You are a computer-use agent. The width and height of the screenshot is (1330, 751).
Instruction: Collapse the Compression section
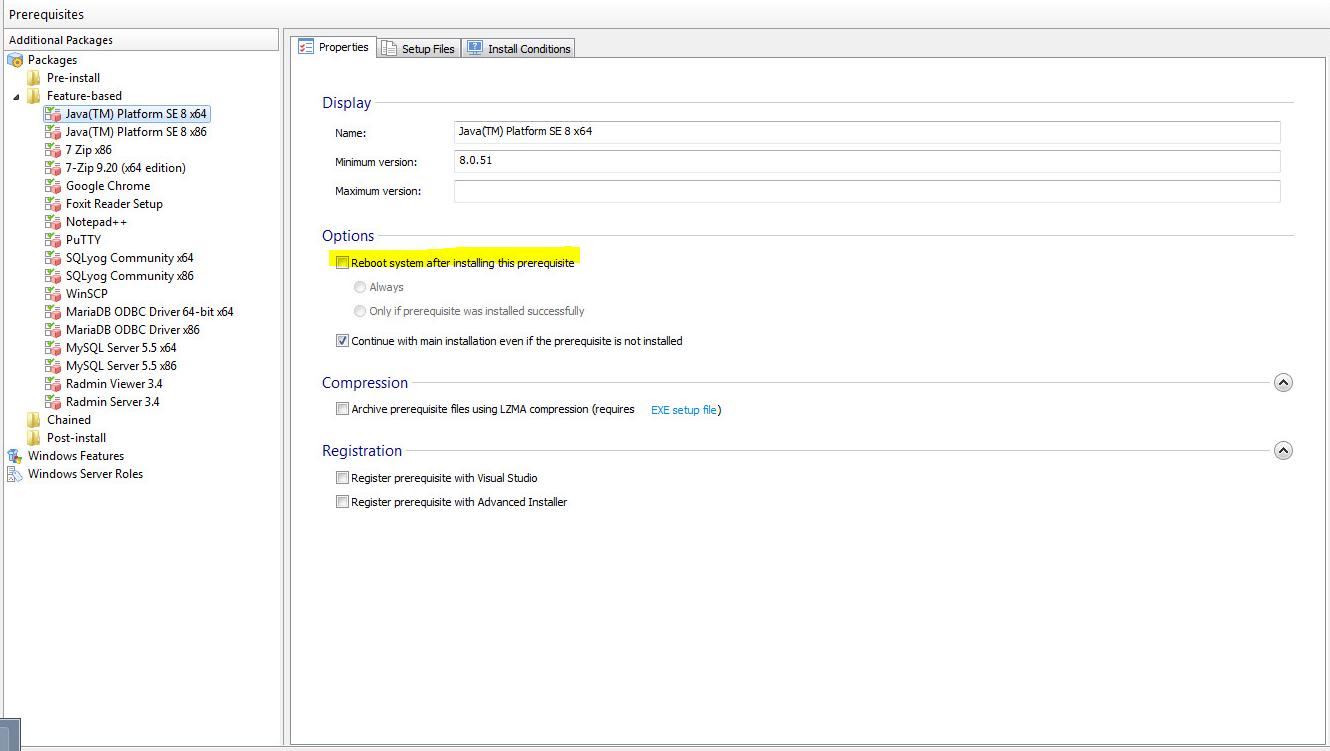1284,383
